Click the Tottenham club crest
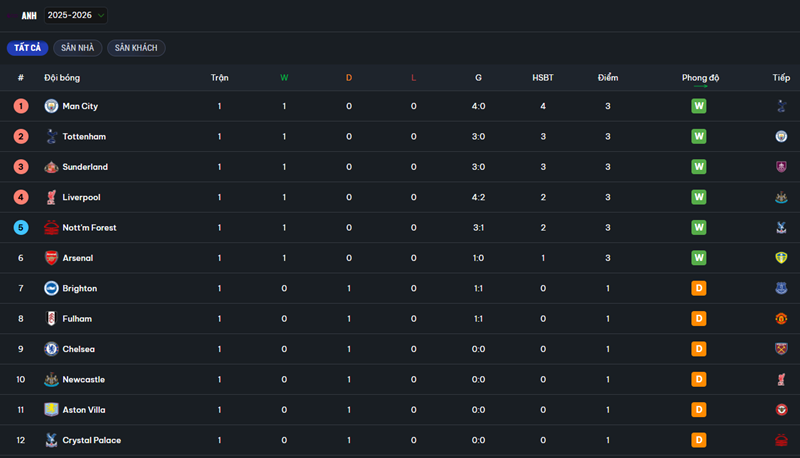Viewport: 800px width, 458px height. [51, 137]
